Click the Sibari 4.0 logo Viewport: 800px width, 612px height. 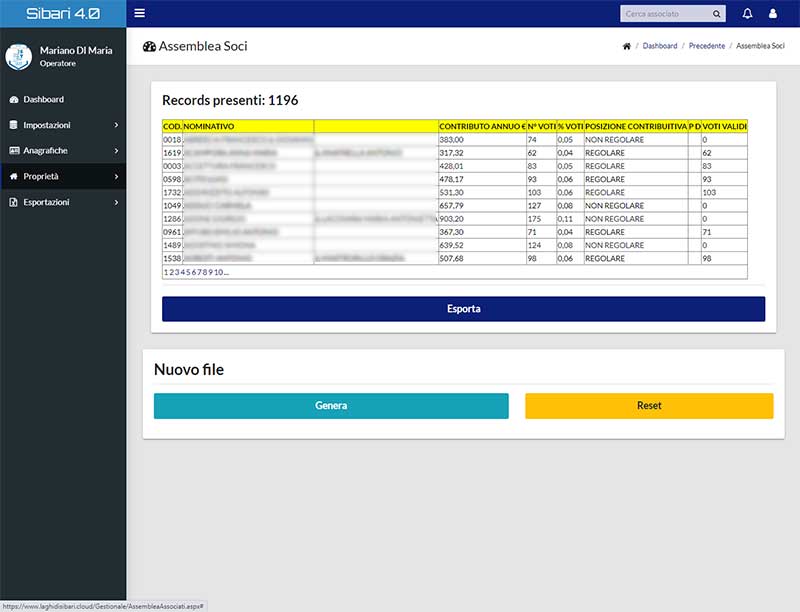tap(63, 13)
